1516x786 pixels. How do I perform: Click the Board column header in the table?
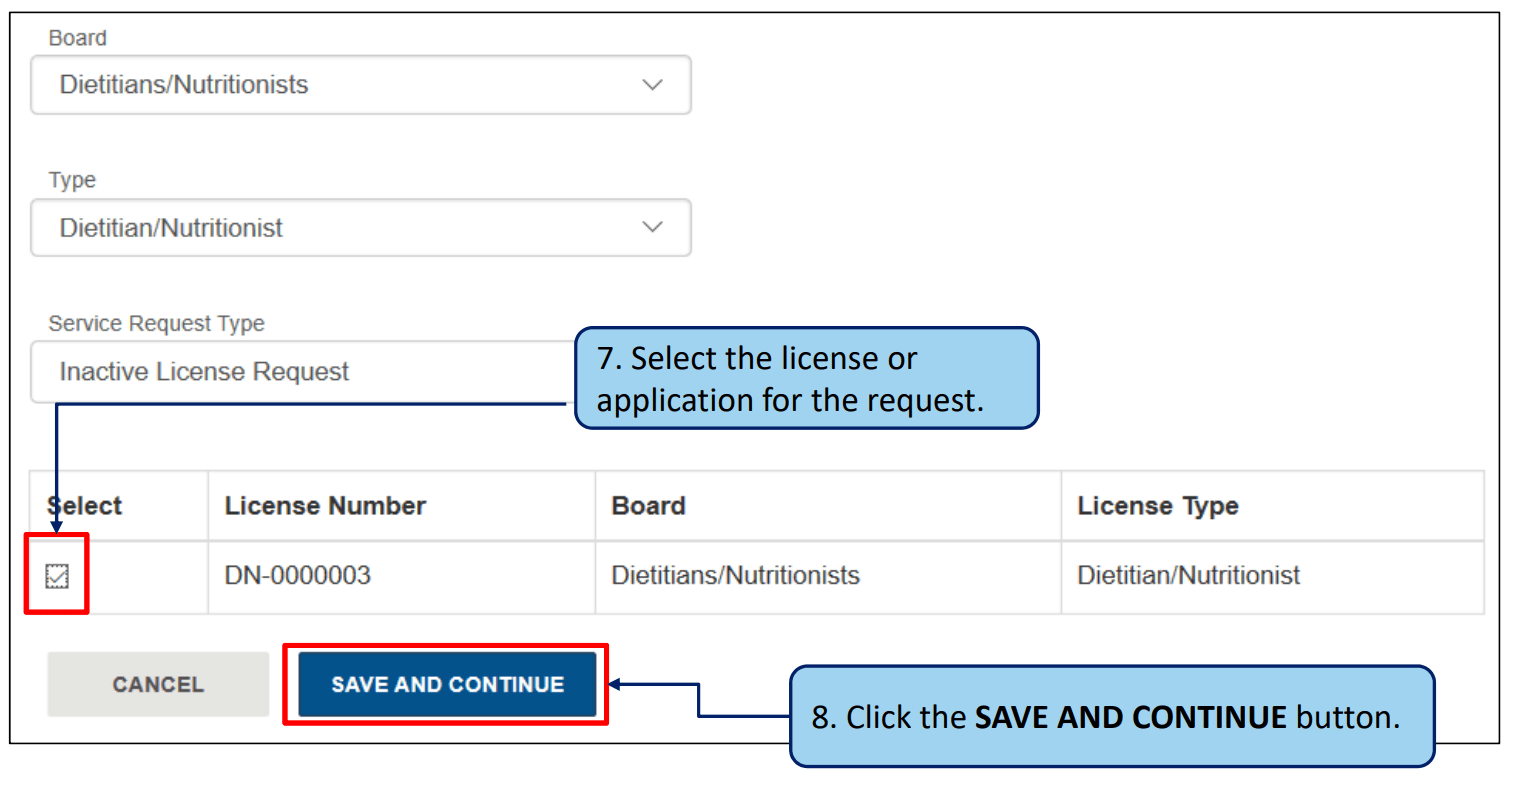click(648, 506)
